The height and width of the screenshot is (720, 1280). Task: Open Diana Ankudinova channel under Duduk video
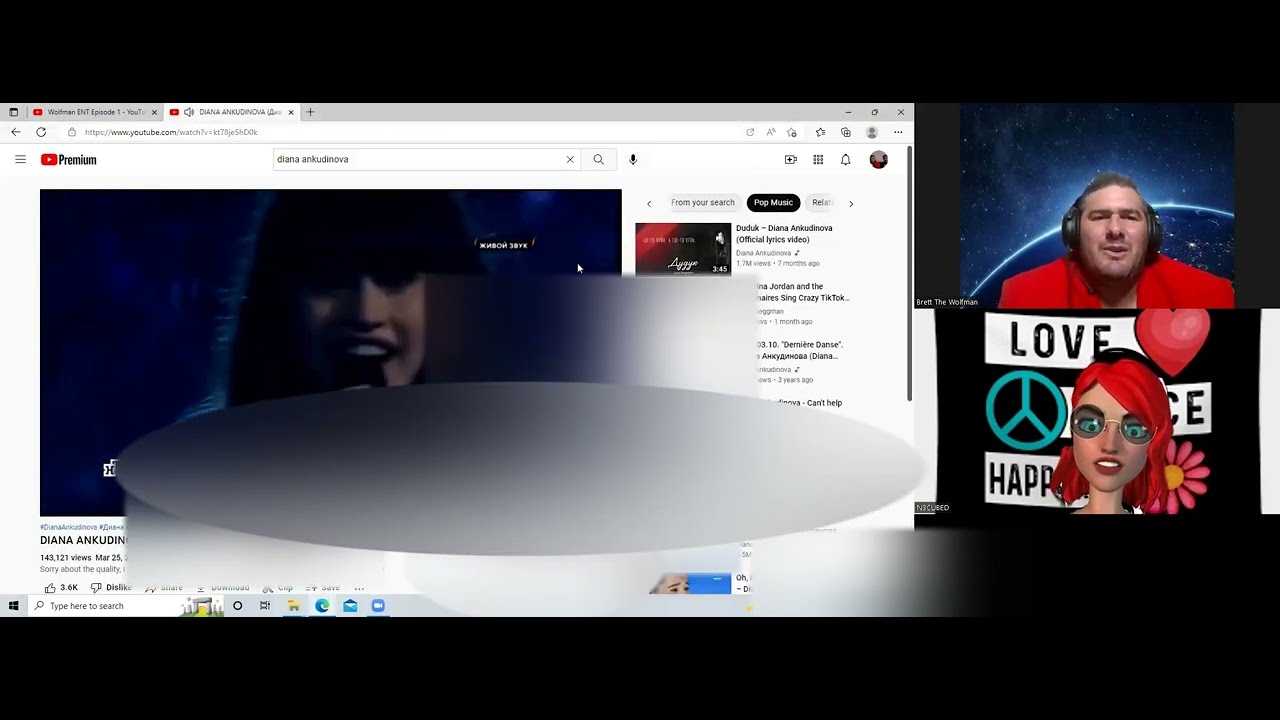(x=764, y=253)
